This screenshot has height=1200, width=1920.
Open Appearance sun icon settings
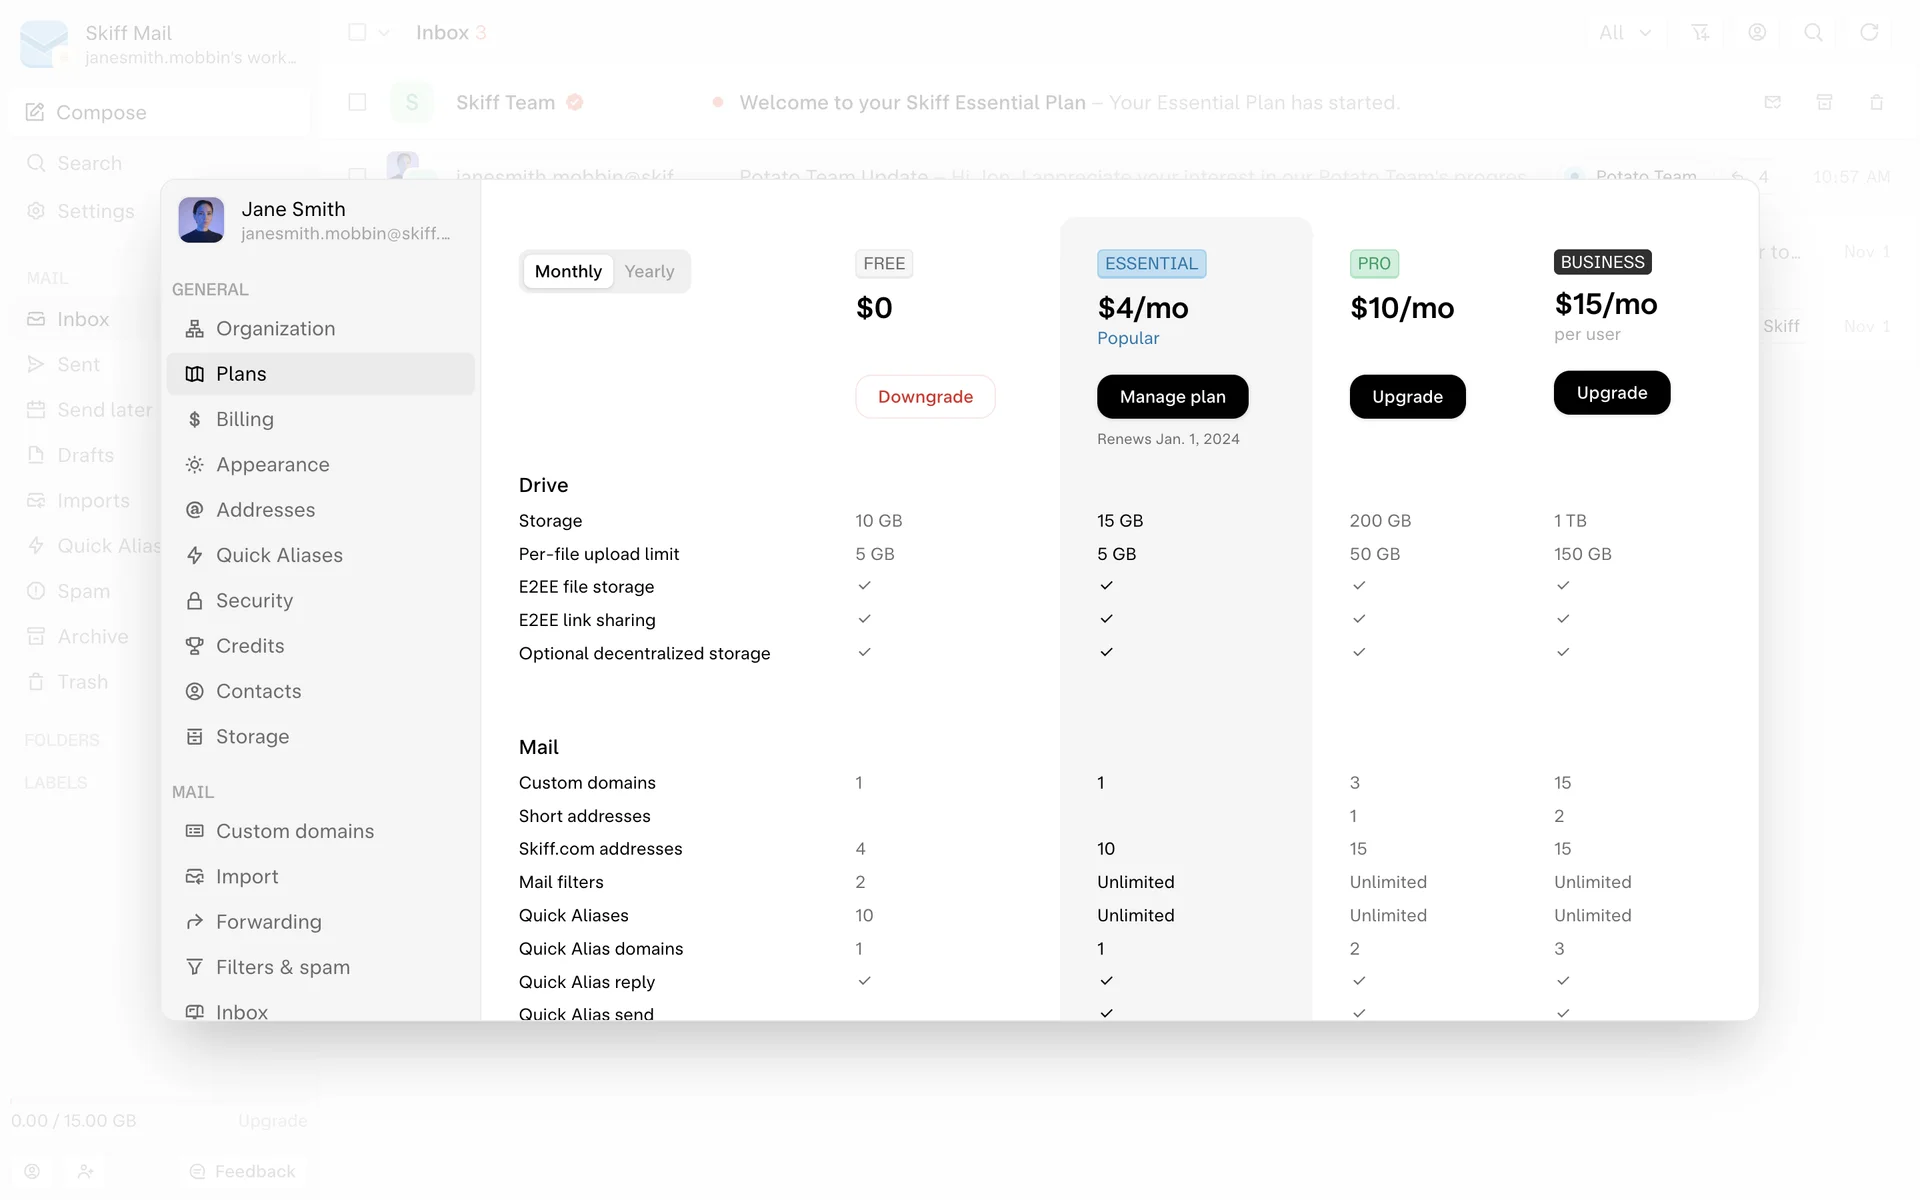click(195, 465)
